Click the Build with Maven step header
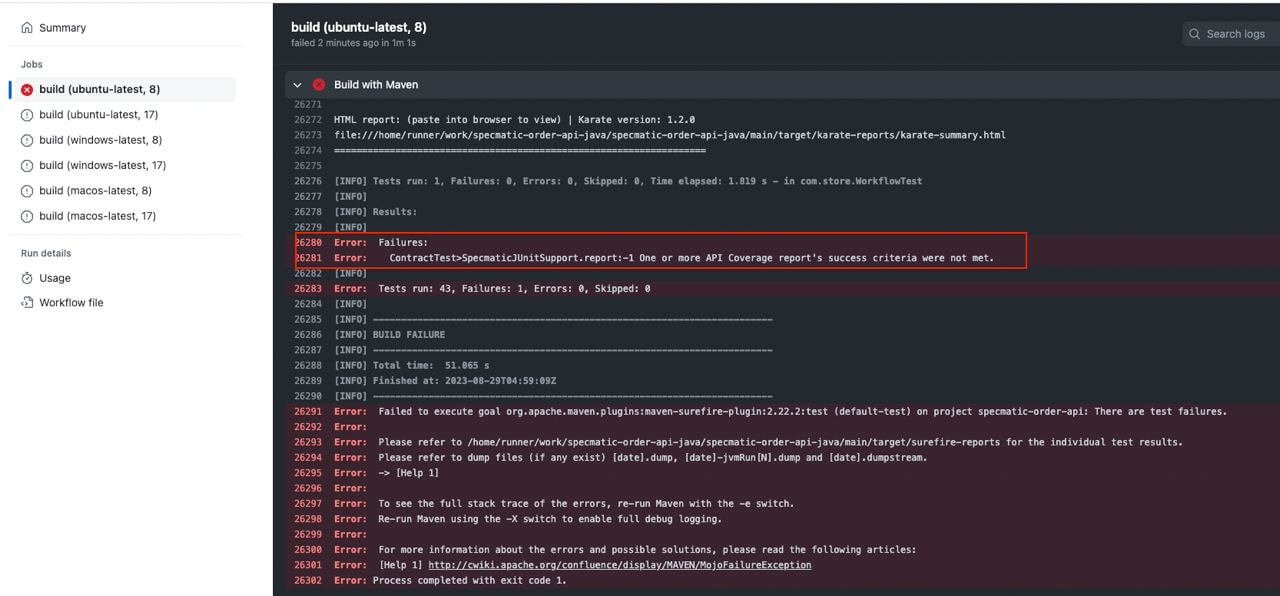The image size is (1280, 596). click(376, 85)
